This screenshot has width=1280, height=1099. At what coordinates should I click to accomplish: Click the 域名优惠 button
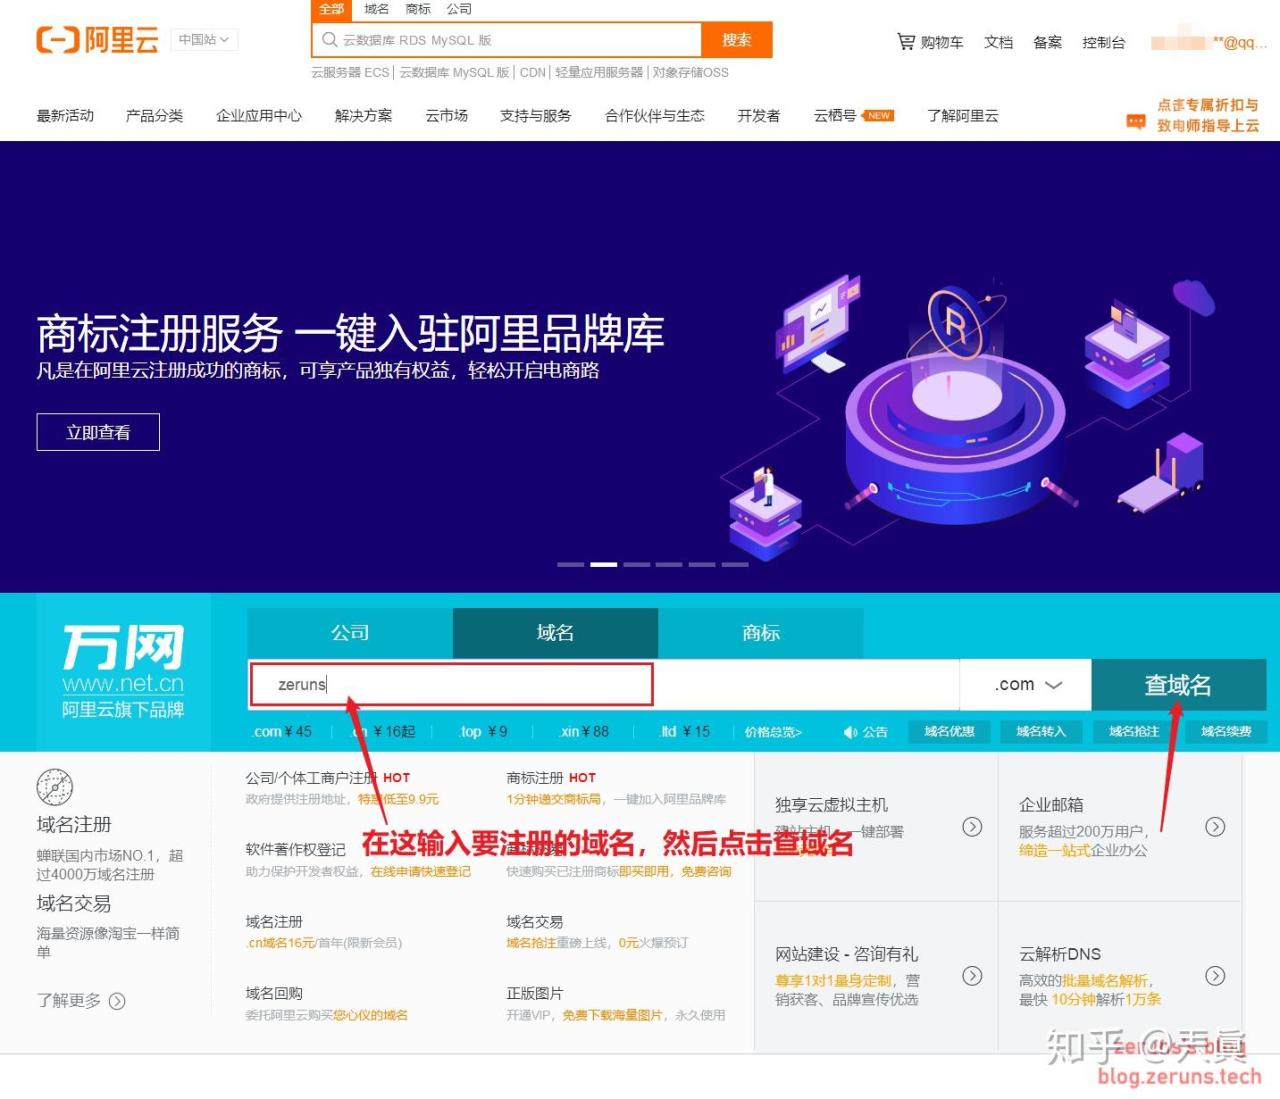tap(949, 732)
